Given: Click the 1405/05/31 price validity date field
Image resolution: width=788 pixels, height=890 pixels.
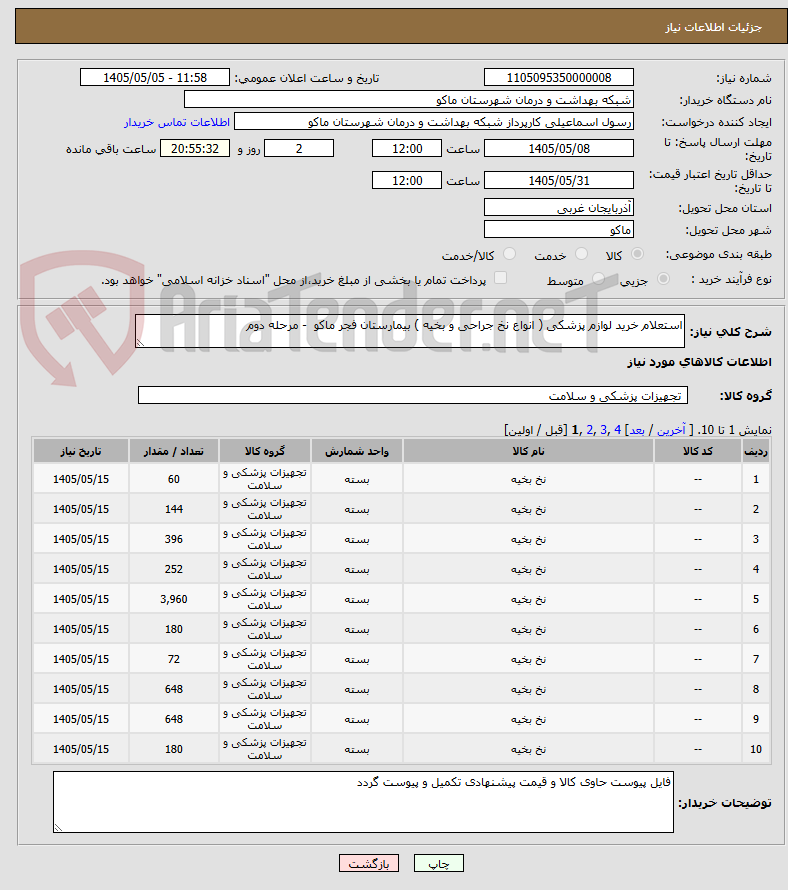Looking at the screenshot, I should pyautogui.click(x=559, y=180).
